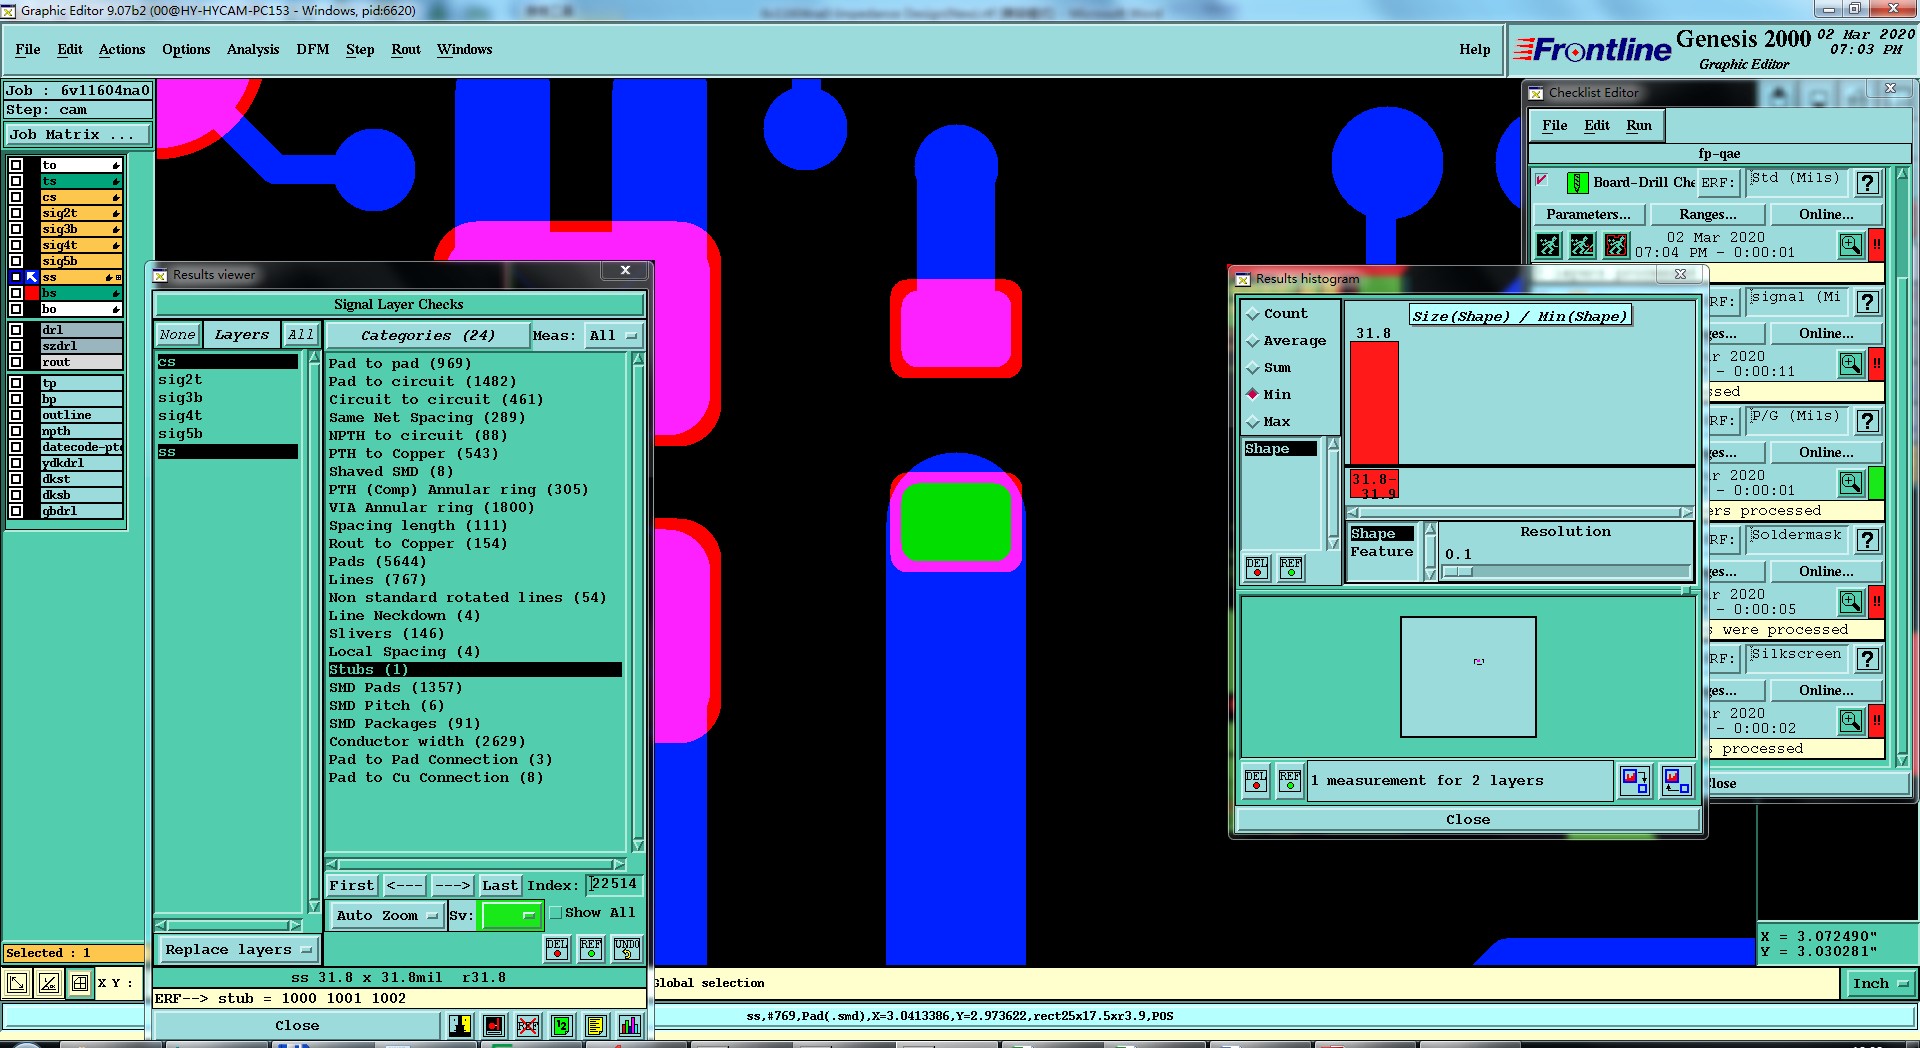
Task: Open the Inch units dropdown
Action: coord(1880,984)
